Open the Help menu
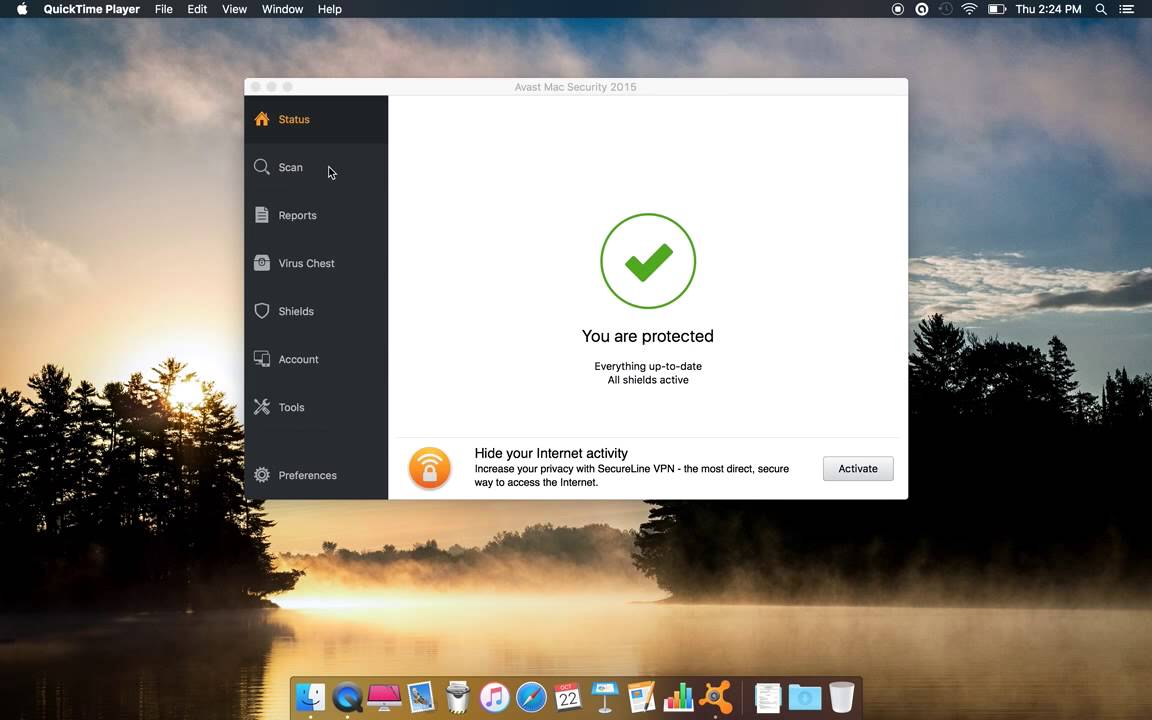Screen dimensions: 1152x720 point(329,9)
